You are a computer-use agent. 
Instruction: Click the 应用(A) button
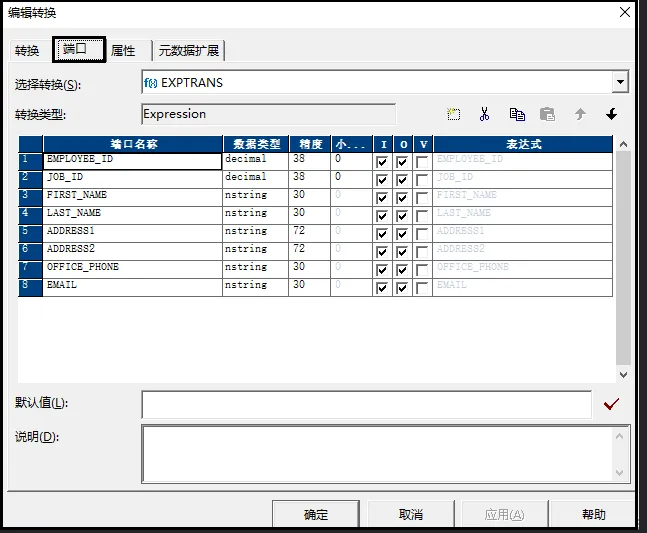(x=504, y=514)
